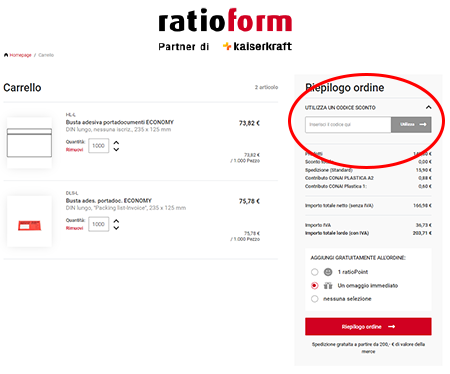The height and width of the screenshot is (374, 450).
Task: Click the gift icon beside omaggio immediato
Action: [328, 286]
